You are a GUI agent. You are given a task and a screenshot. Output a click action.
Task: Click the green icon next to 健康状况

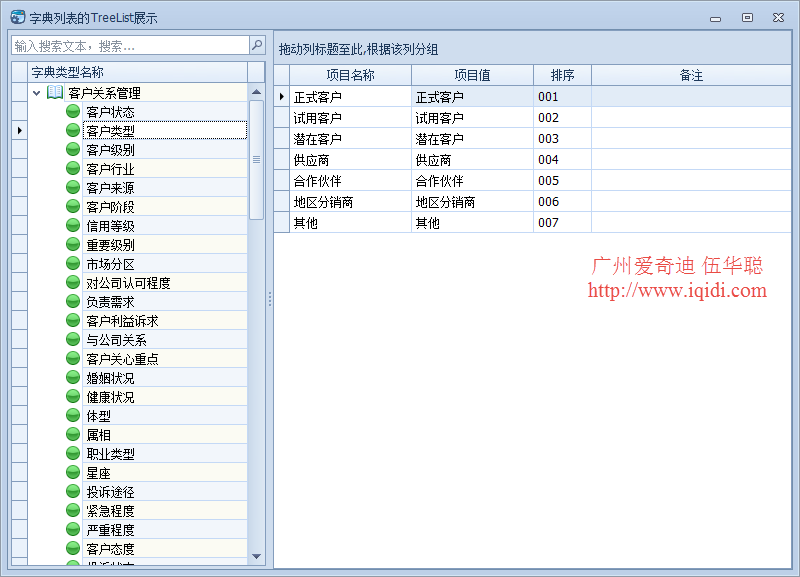tap(73, 396)
